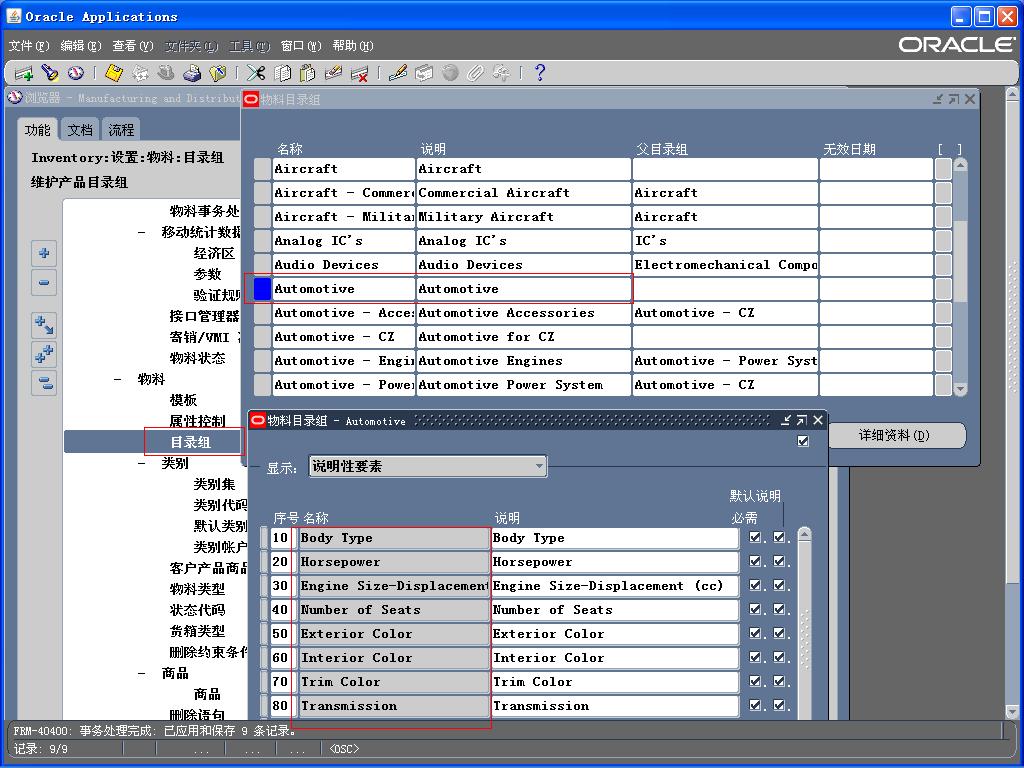The height and width of the screenshot is (768, 1024).
Task: Open the 编辑 menu
Action: coord(81,46)
